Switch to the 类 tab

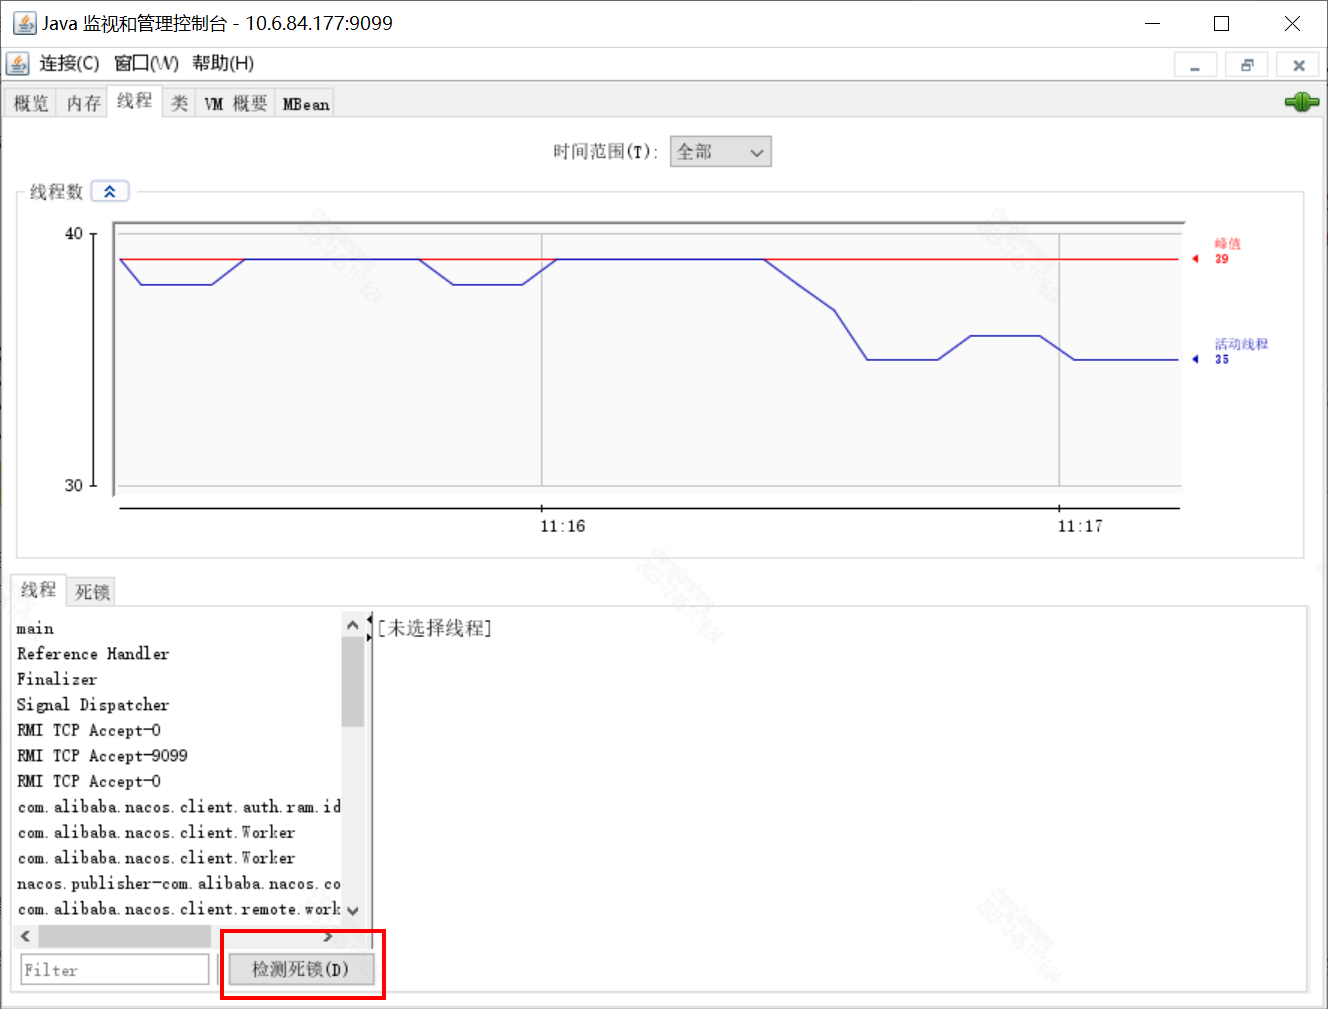pyautogui.click(x=179, y=103)
